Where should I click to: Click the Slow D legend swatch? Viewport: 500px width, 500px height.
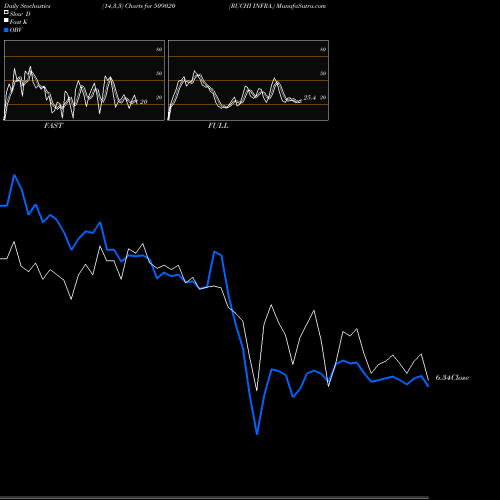click(x=6, y=13)
